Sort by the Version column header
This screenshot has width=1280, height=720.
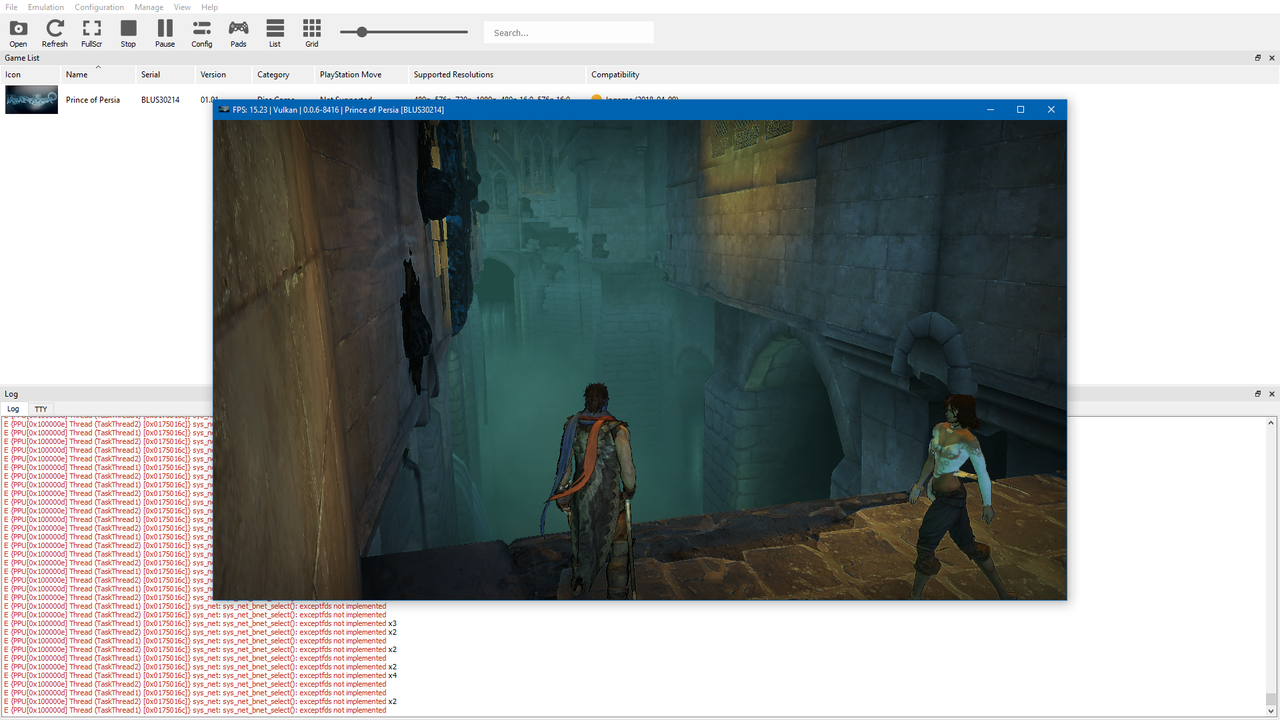coord(224,75)
